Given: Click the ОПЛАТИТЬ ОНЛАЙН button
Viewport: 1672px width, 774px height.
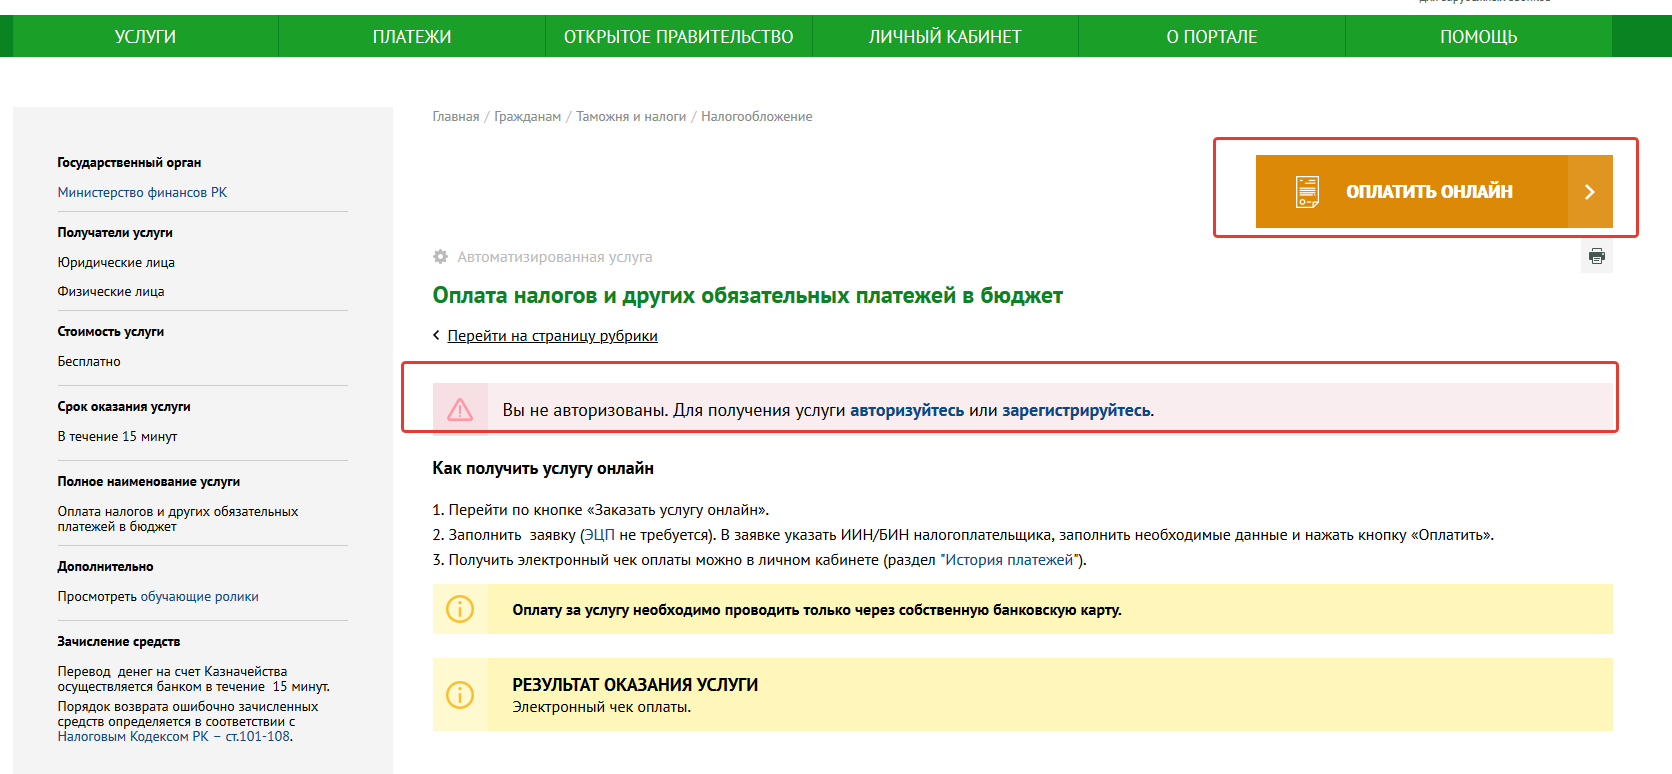Looking at the screenshot, I should (1434, 191).
